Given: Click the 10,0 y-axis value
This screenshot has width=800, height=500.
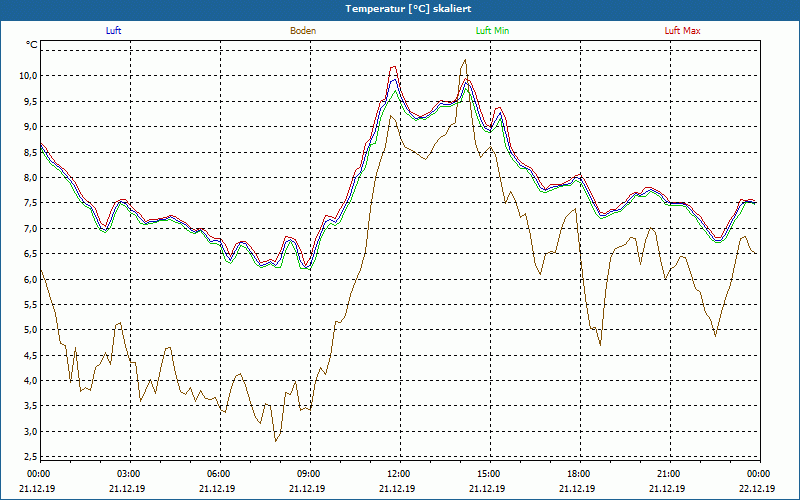Looking at the screenshot, I should pos(28,76).
